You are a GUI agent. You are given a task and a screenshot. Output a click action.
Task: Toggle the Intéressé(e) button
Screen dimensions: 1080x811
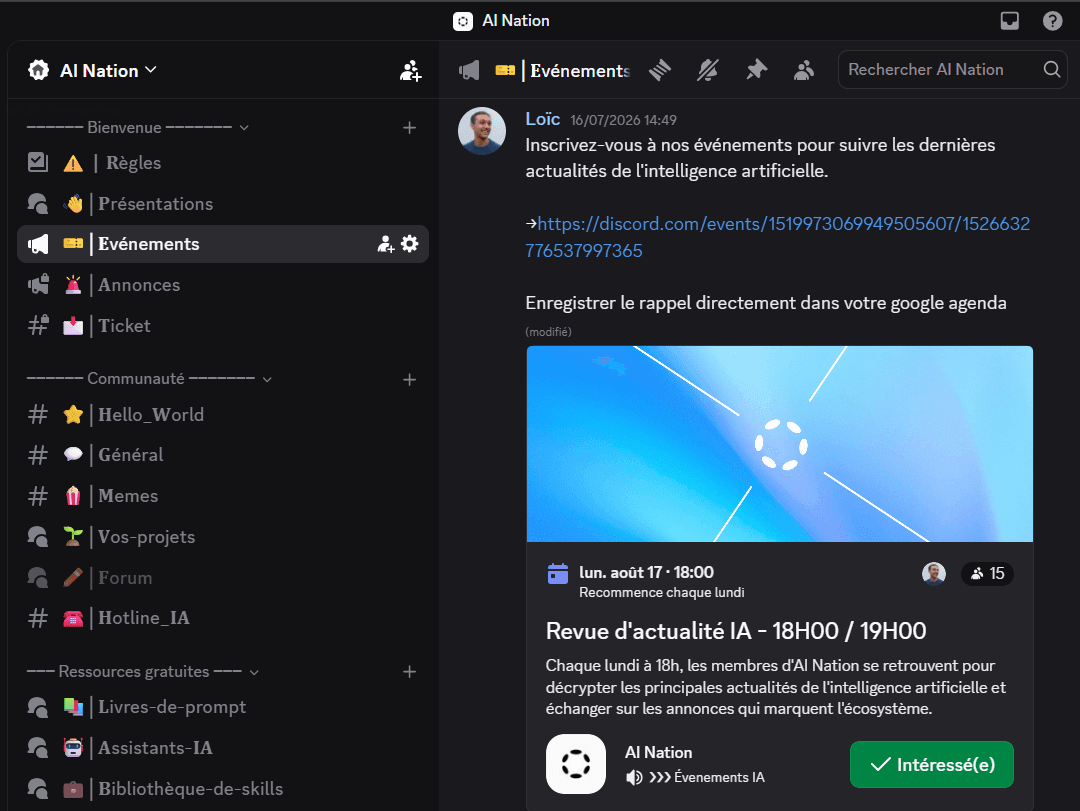(x=932, y=764)
